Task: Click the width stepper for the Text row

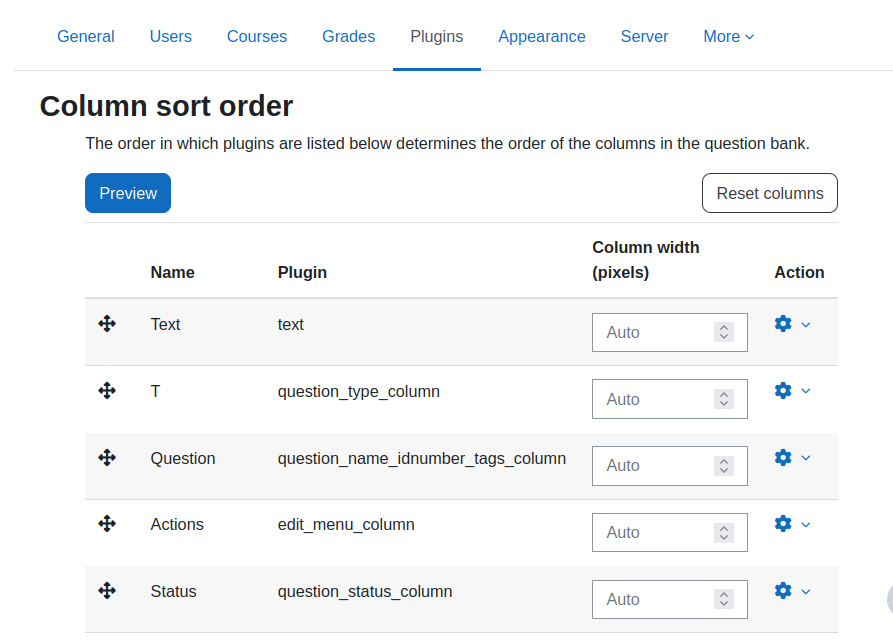Action: click(x=724, y=332)
